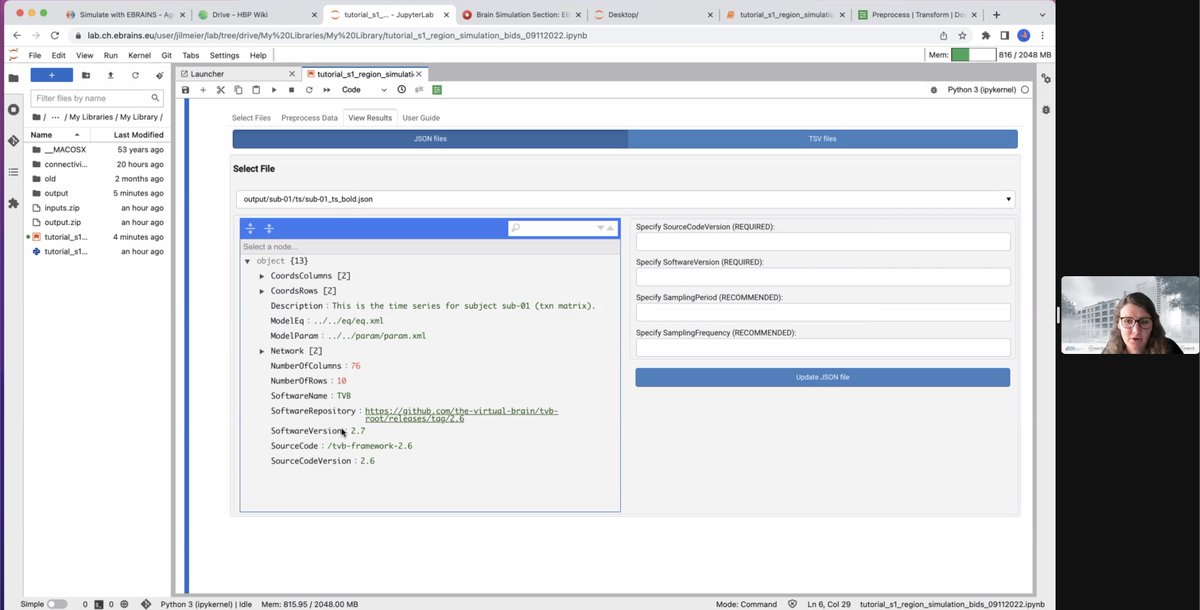Image resolution: width=1200 pixels, height=610 pixels.
Task: Open the property inspector gears icon
Action: tap(1046, 78)
